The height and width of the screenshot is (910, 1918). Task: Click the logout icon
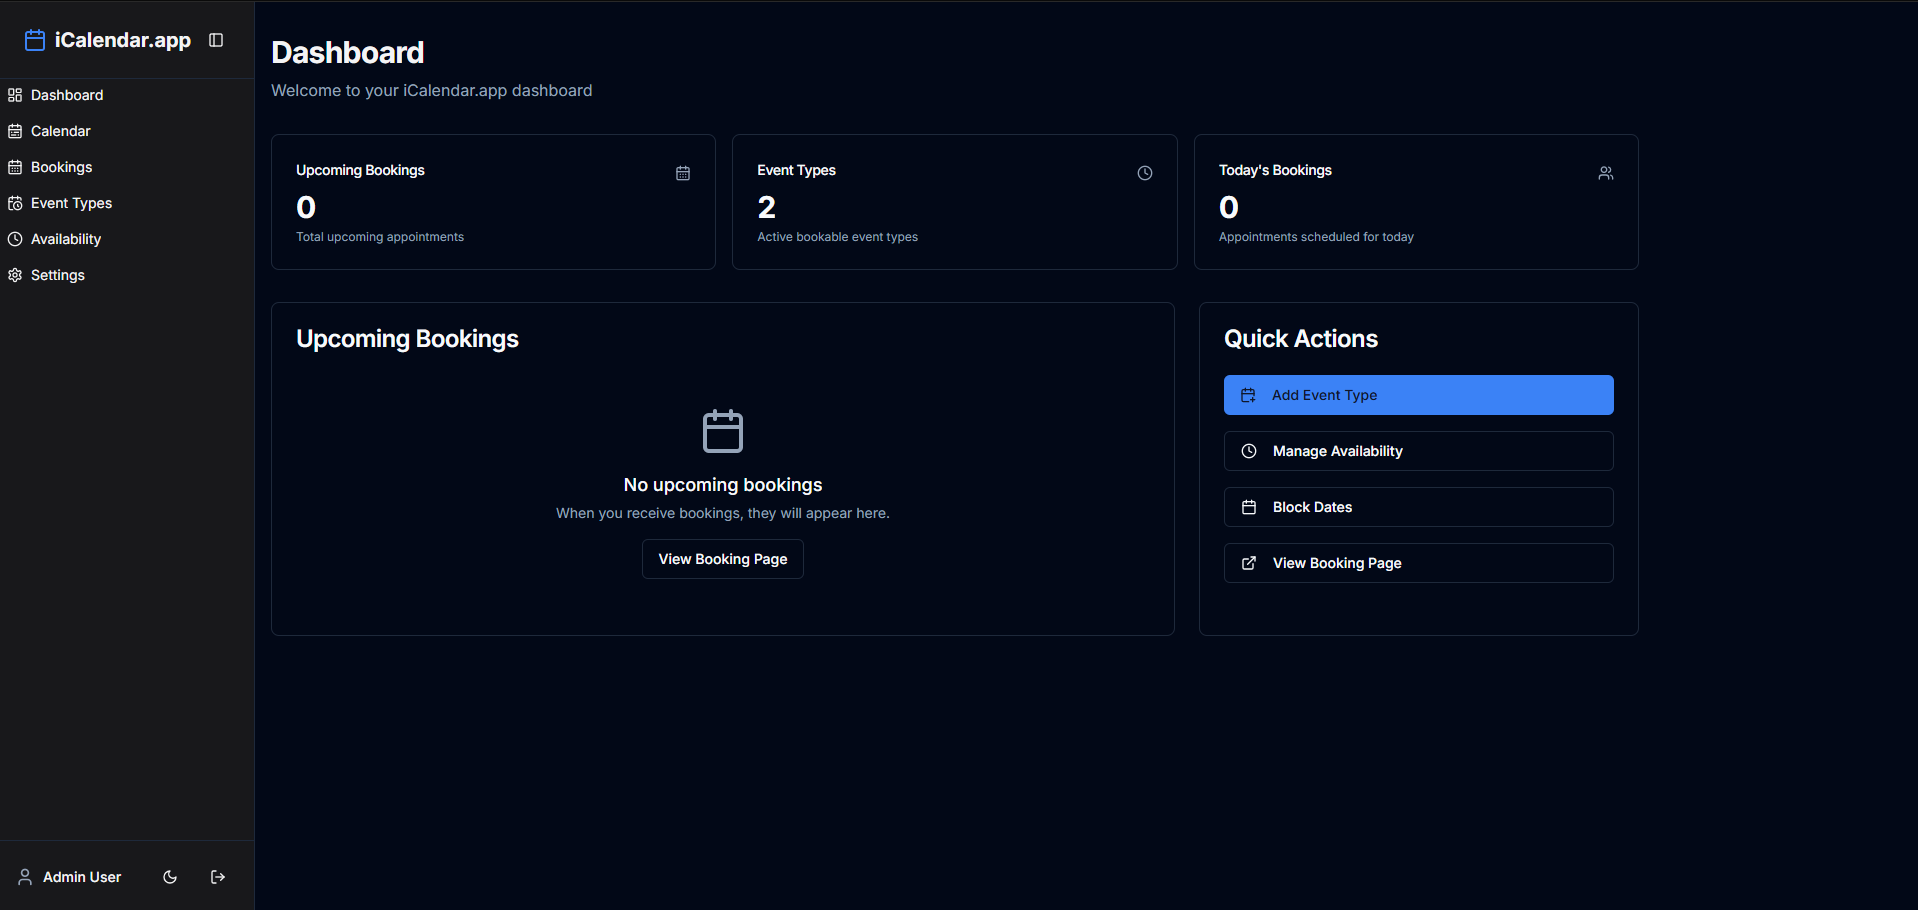point(218,877)
